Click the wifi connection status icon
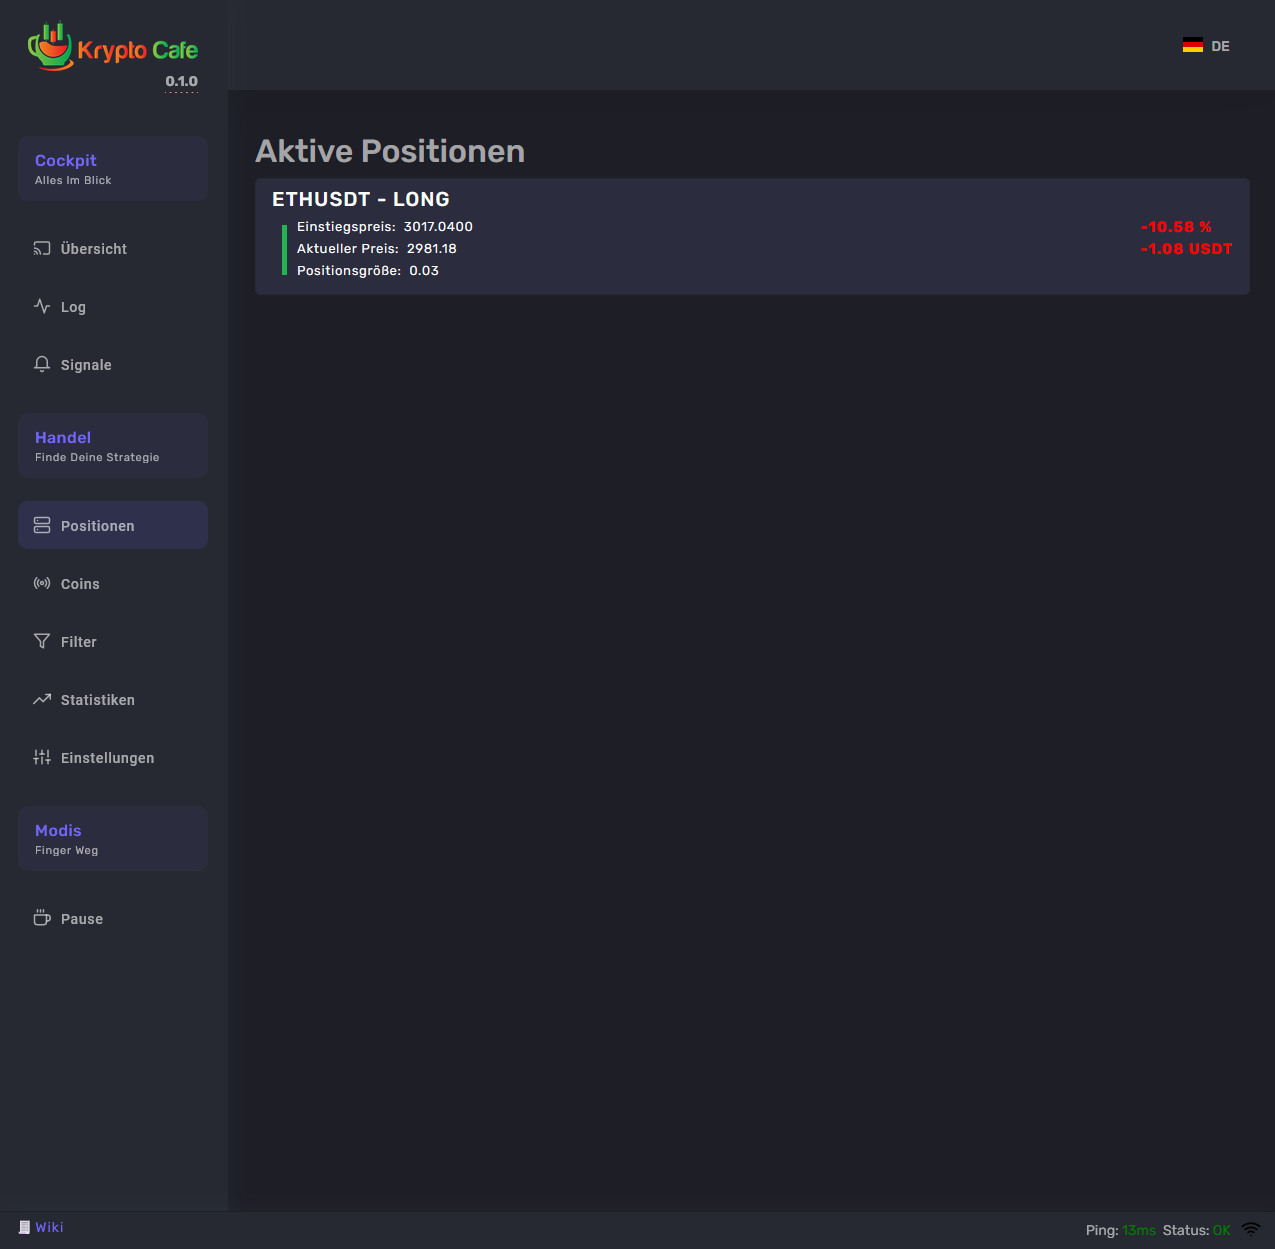Image resolution: width=1275 pixels, height=1249 pixels. [1251, 1229]
